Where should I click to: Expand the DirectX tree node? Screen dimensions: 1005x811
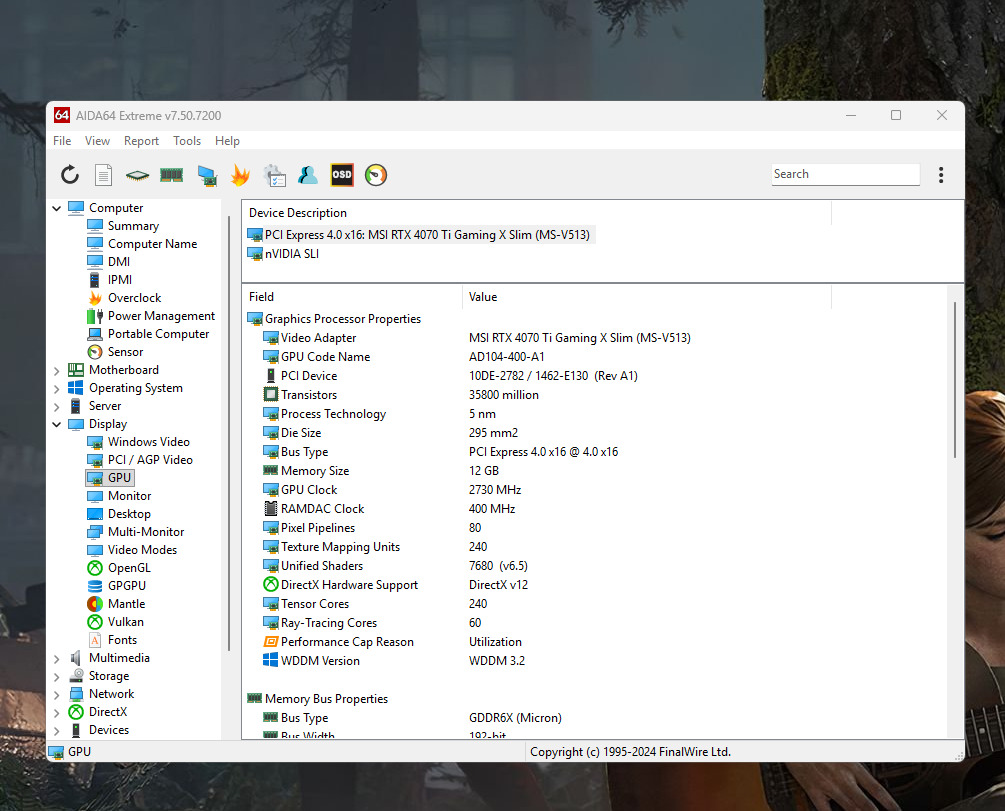56,712
